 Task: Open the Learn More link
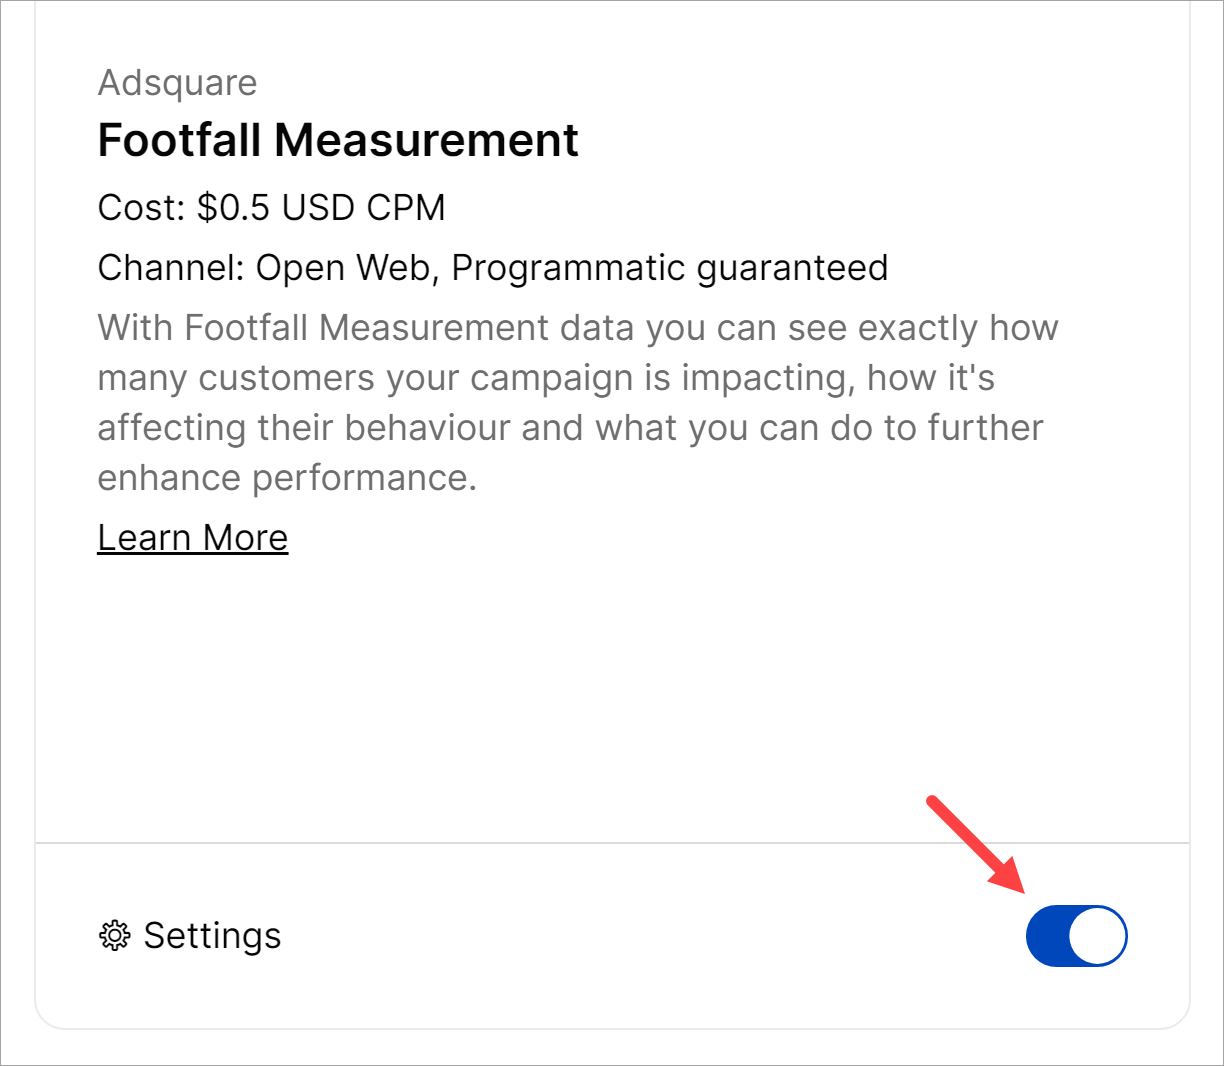point(193,538)
